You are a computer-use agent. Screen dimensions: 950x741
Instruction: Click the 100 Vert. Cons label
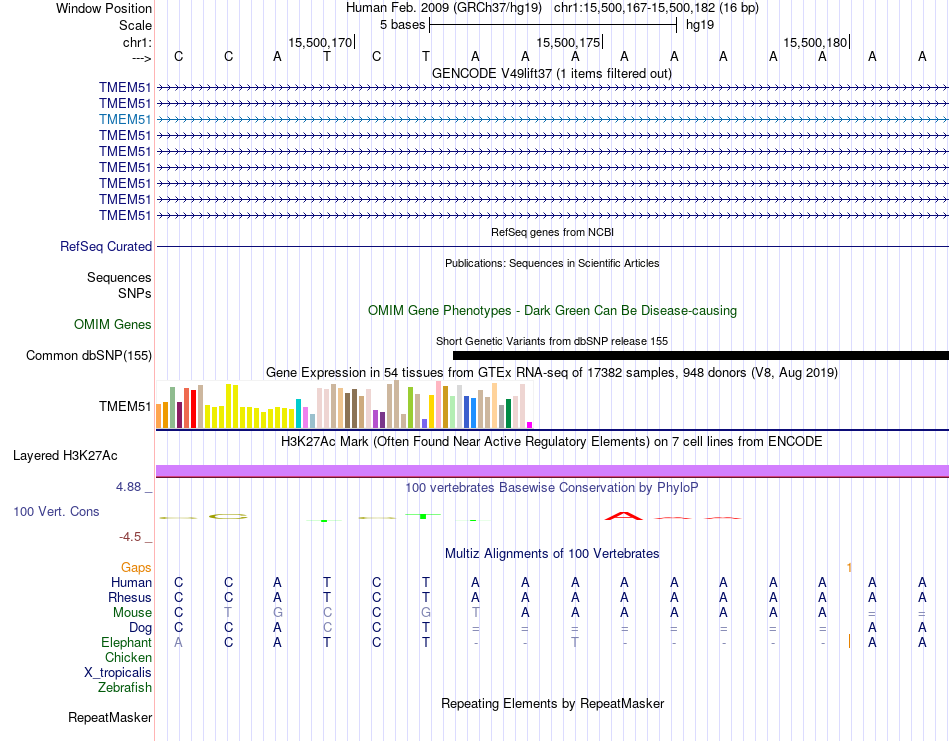coord(56,511)
